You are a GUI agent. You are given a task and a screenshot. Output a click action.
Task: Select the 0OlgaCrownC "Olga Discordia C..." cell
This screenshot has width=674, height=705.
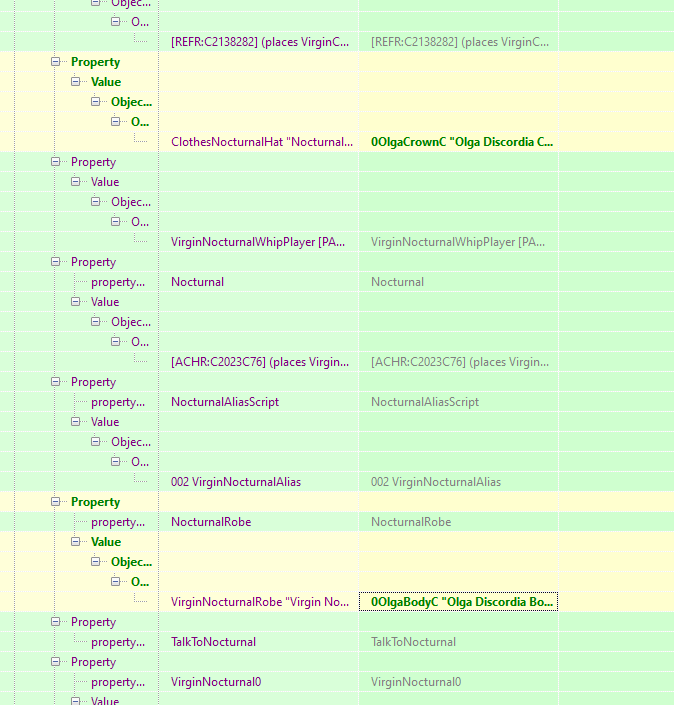pyautogui.click(x=458, y=142)
